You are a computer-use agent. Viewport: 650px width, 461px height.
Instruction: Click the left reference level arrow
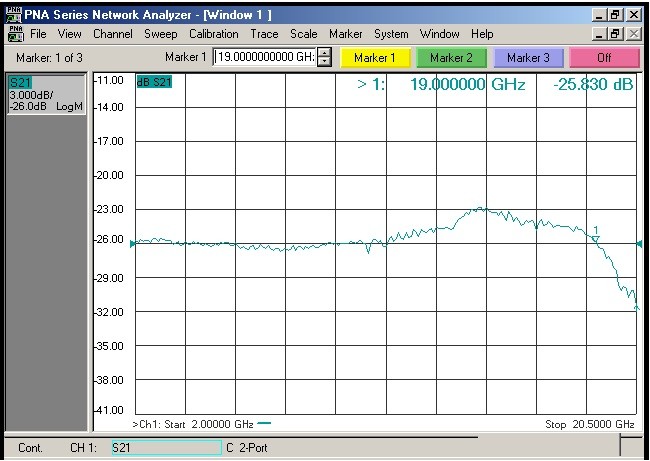(x=133, y=244)
